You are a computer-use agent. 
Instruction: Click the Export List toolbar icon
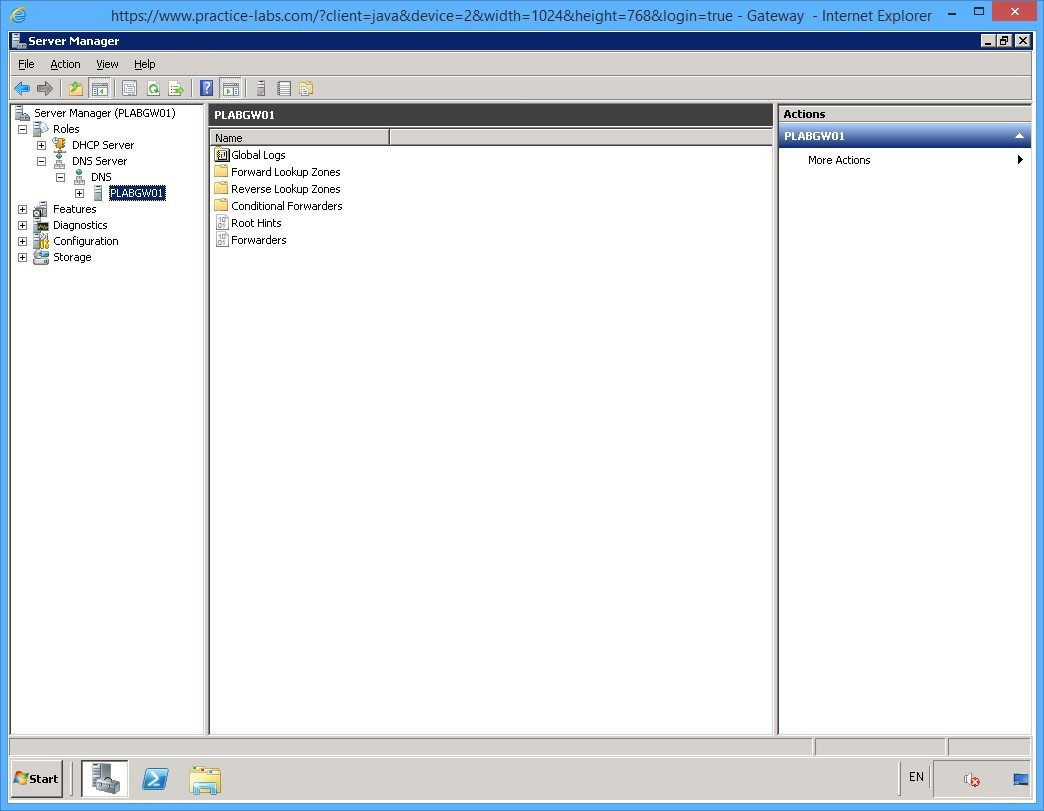coord(177,88)
